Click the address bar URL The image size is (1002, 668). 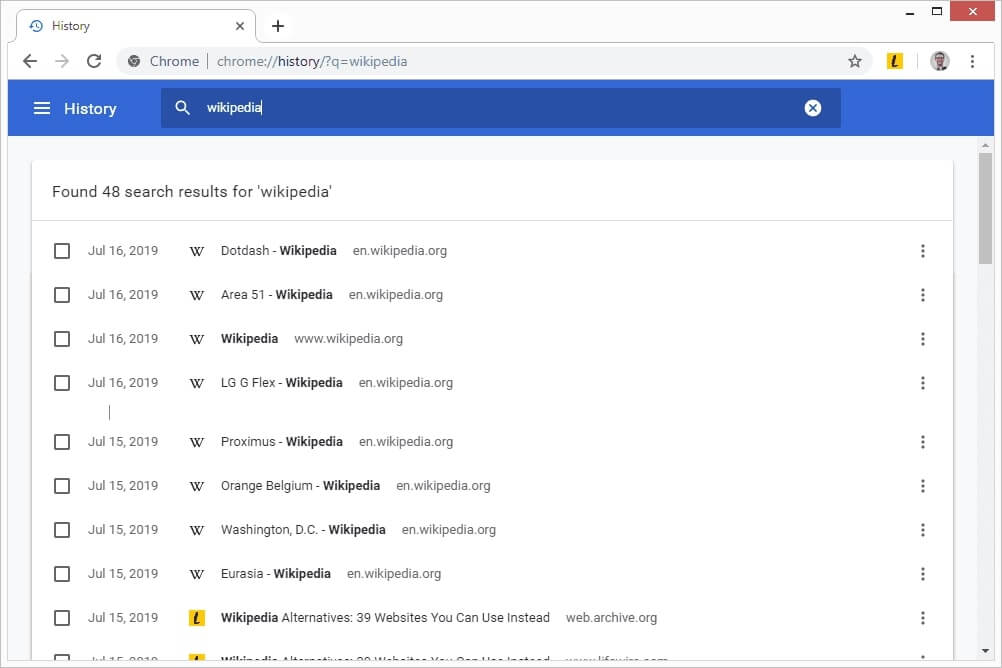pos(312,61)
